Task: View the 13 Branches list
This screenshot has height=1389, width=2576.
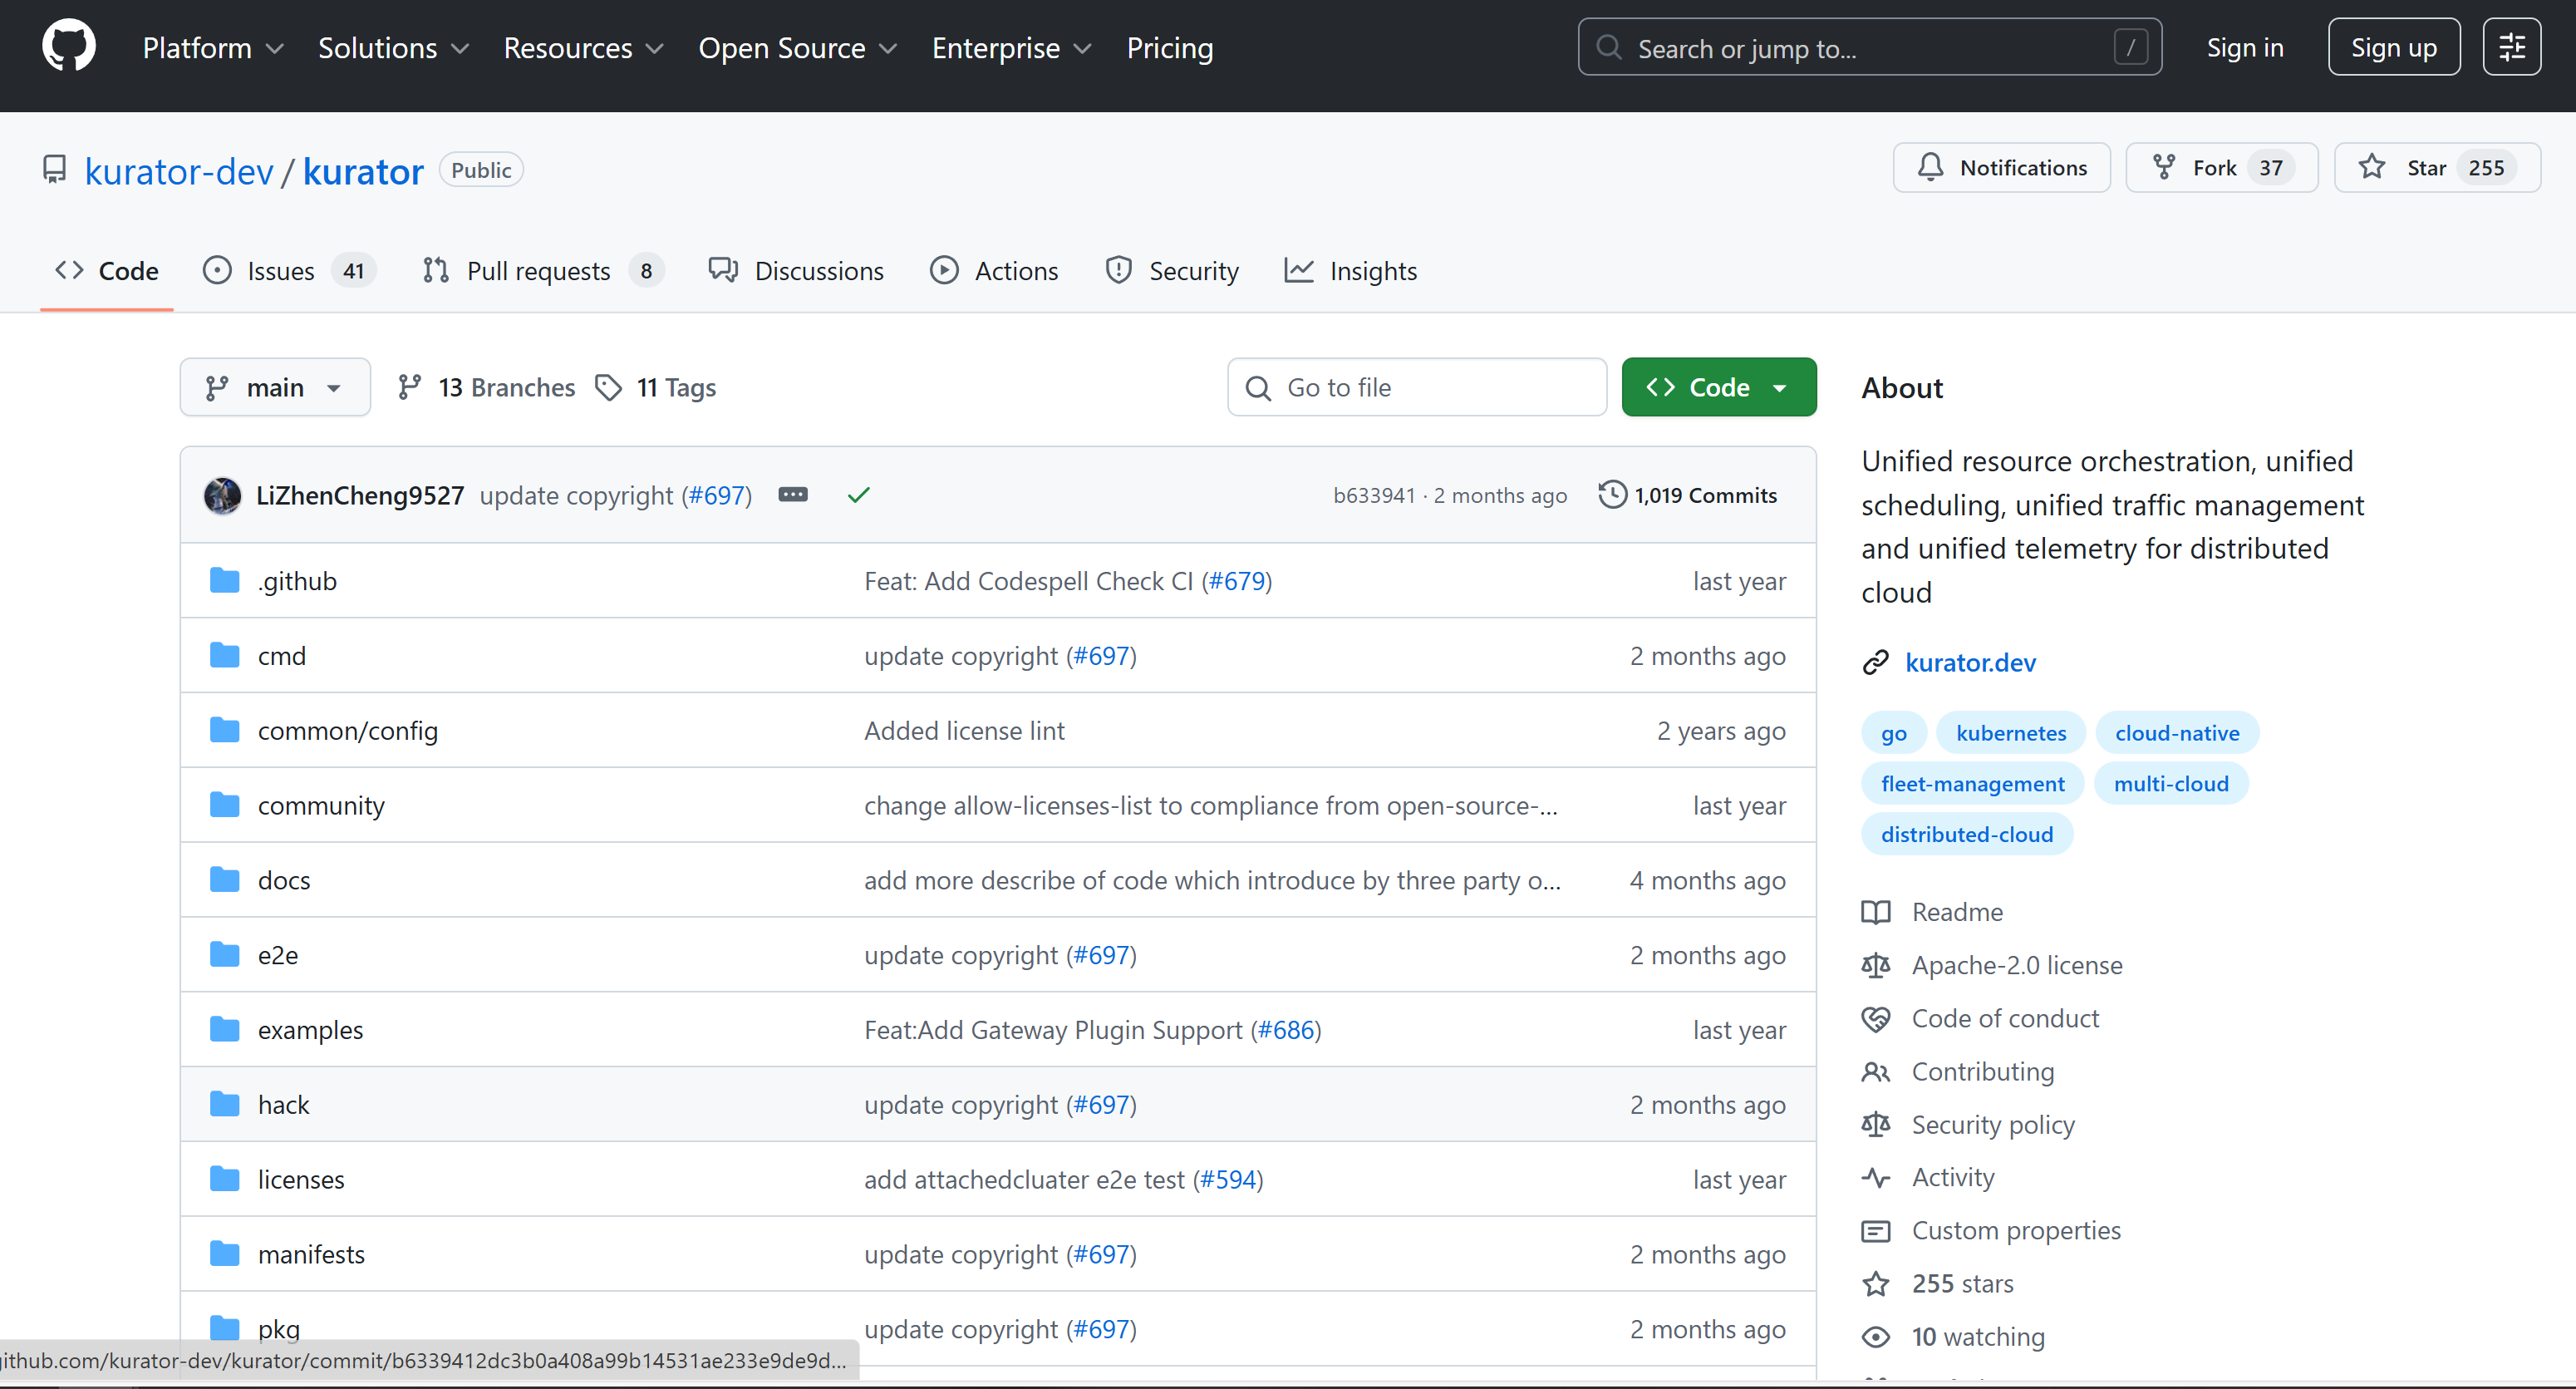Action: 486,387
